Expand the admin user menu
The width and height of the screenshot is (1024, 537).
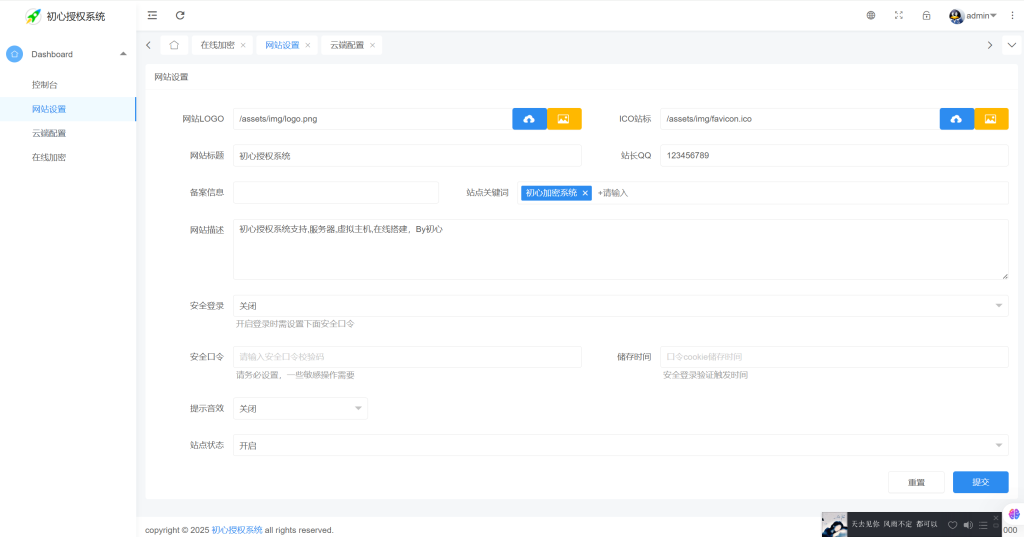(x=981, y=16)
